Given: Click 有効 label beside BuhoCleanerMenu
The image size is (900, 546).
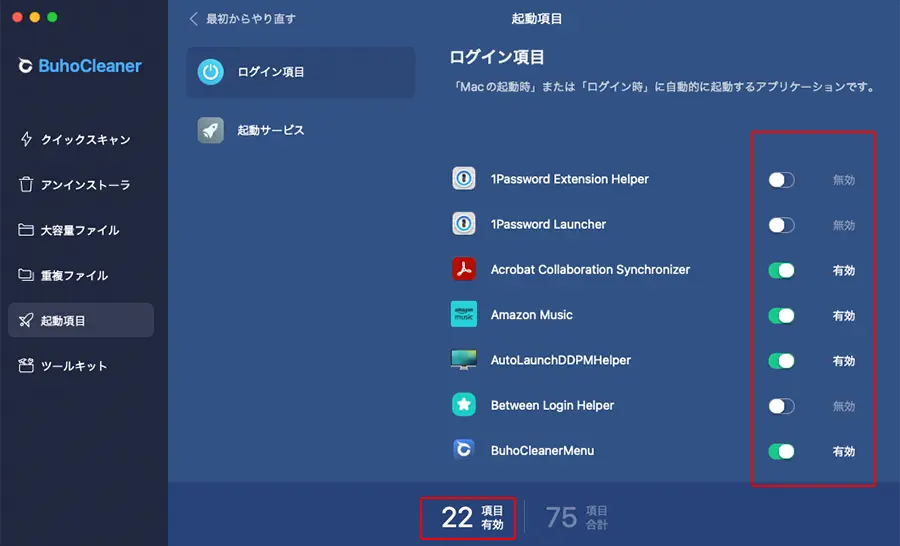Looking at the screenshot, I should pos(844,452).
